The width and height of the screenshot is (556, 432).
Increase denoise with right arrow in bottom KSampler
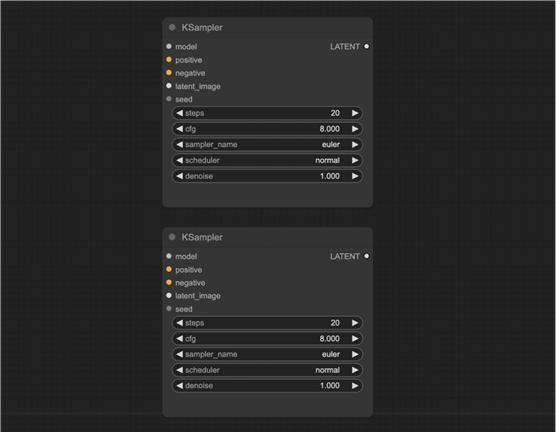pyautogui.click(x=355, y=386)
